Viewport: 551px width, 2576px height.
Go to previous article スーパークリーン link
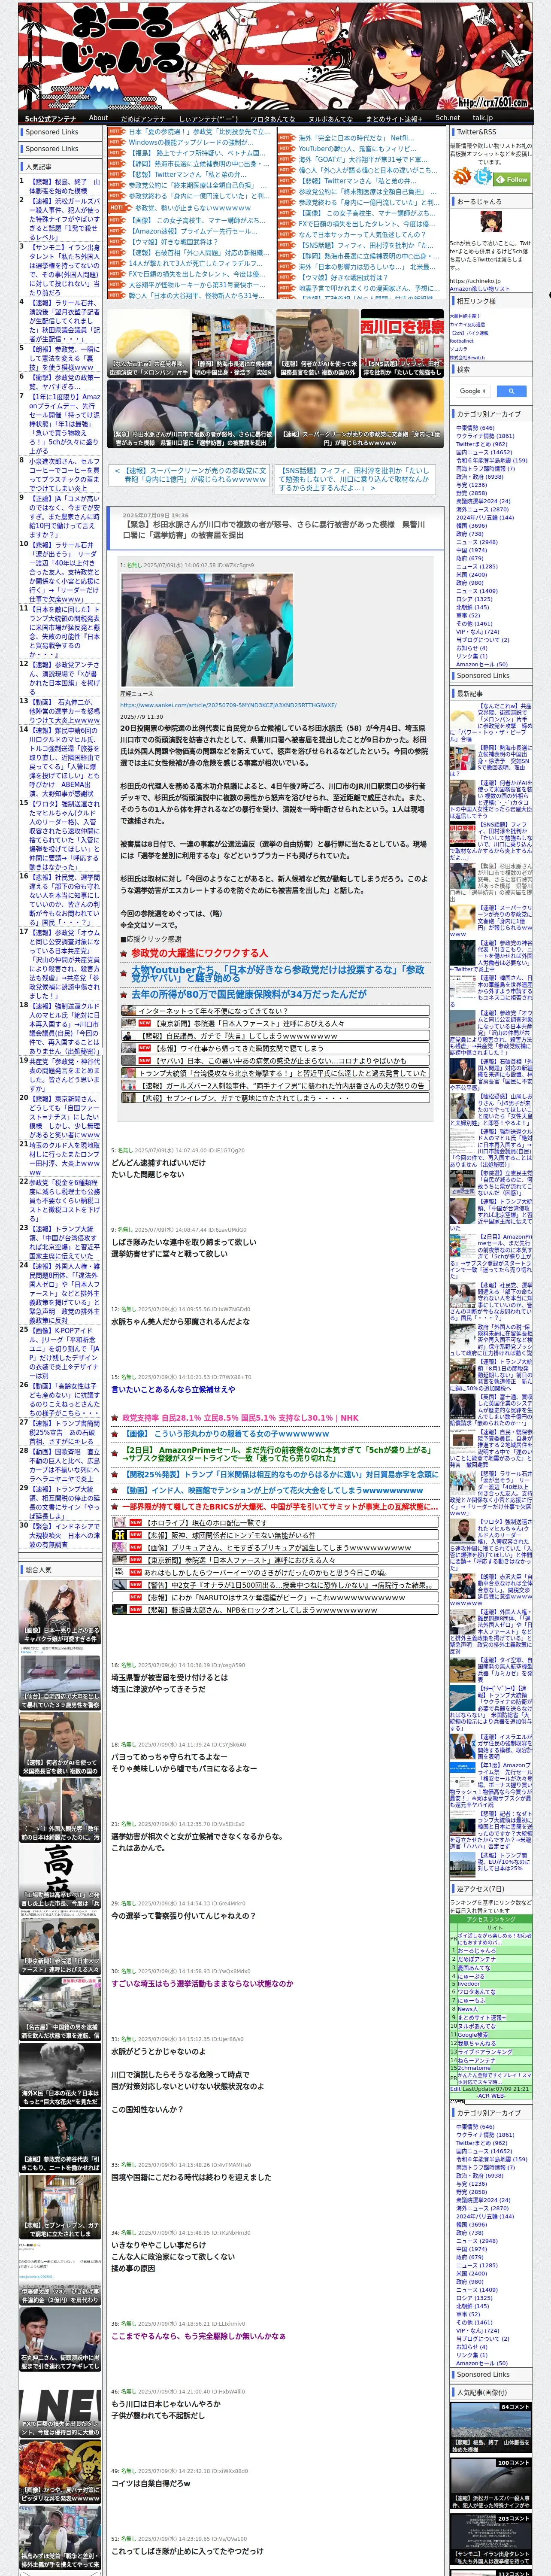(190, 475)
